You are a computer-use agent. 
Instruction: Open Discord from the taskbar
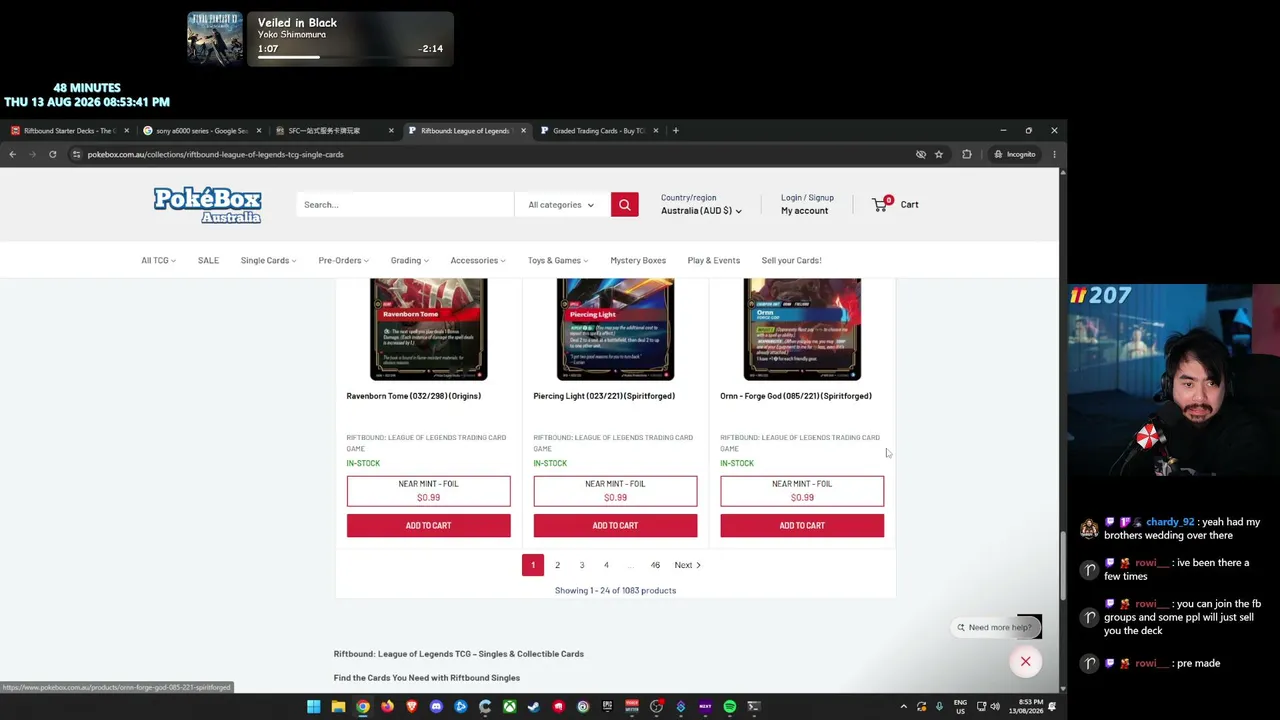coord(436,707)
